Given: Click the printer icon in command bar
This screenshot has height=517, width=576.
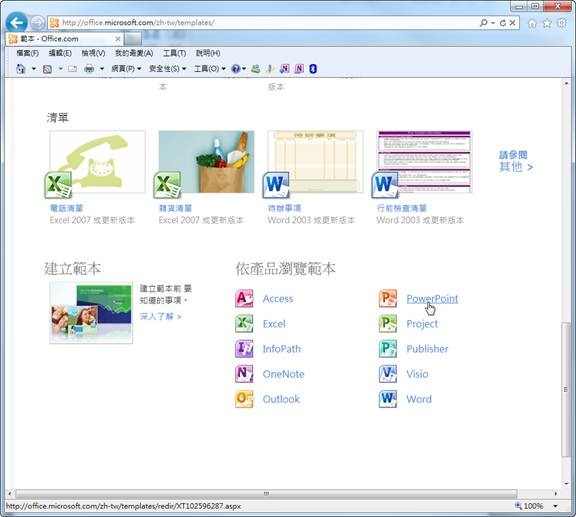Looking at the screenshot, I should coord(89,69).
